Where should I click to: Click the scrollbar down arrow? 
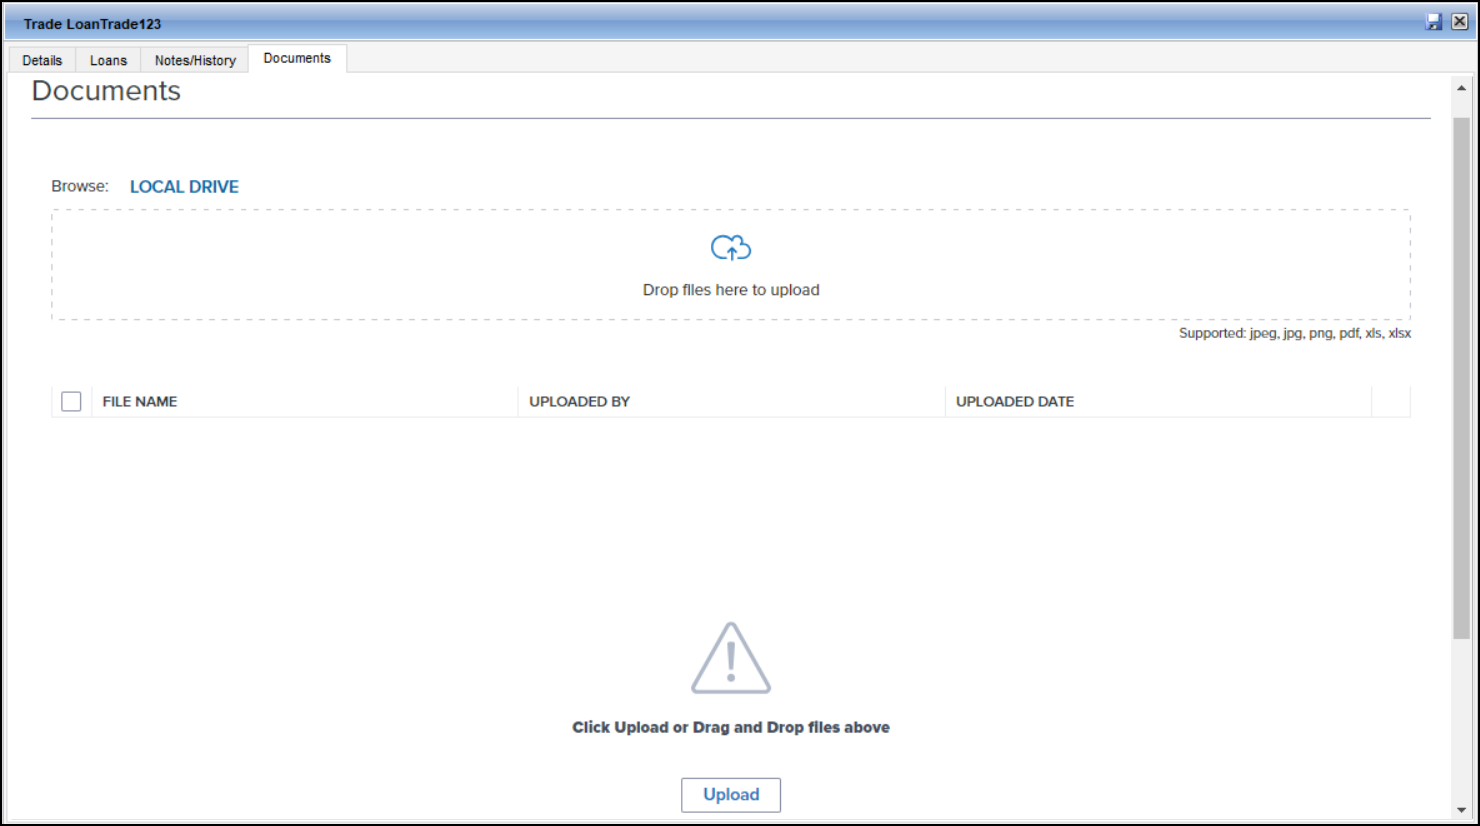pos(1461,810)
